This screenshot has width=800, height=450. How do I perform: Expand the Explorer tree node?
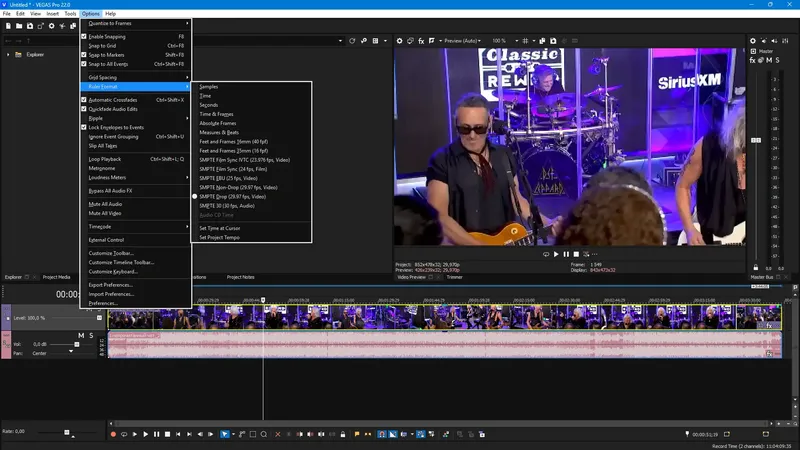click(x=8, y=54)
